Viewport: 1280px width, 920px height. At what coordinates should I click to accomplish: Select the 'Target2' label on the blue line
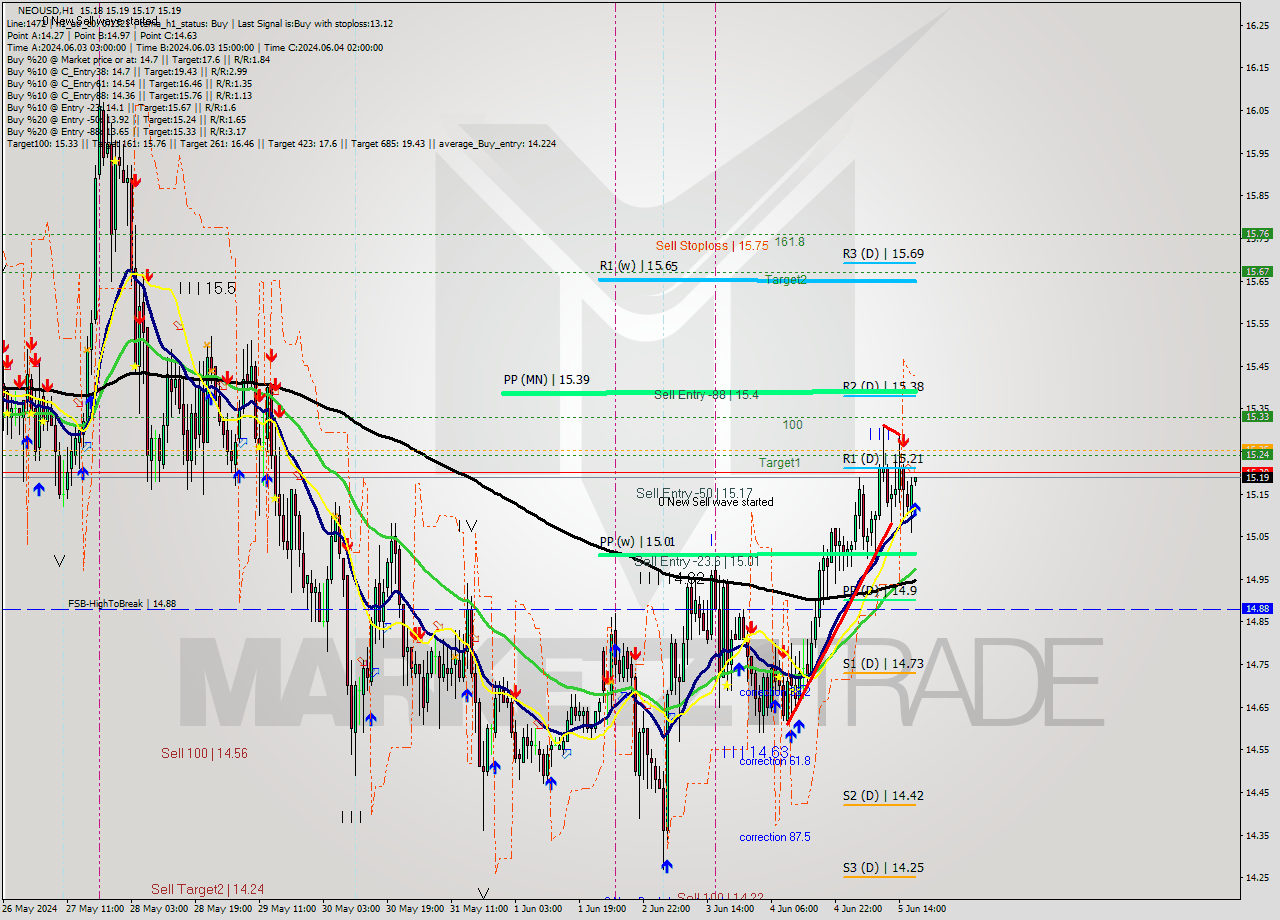786,280
